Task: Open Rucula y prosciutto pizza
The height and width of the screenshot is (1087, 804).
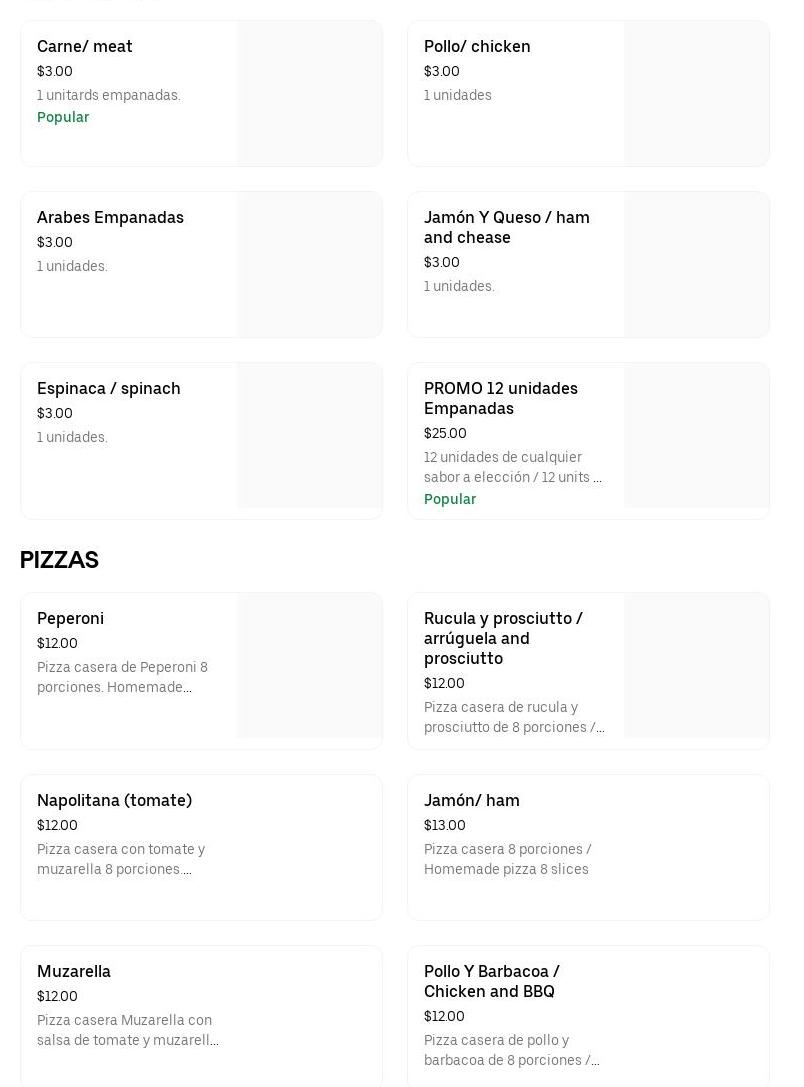Action: (x=503, y=639)
